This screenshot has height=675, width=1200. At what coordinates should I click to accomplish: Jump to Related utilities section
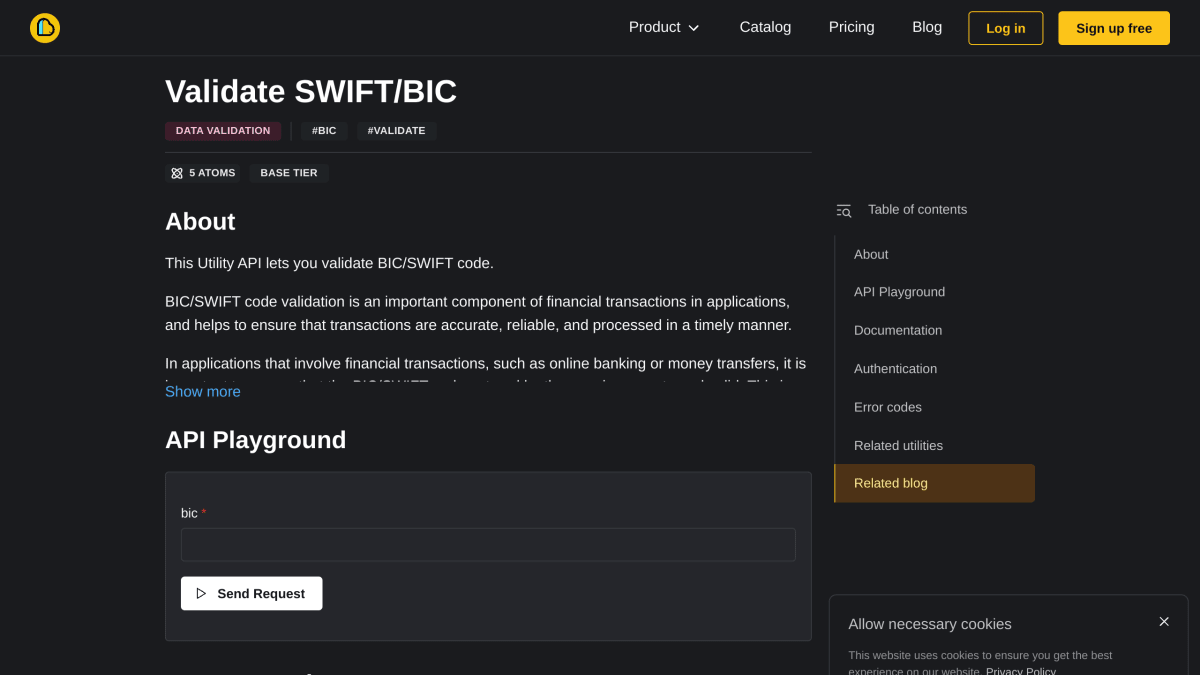point(898,445)
